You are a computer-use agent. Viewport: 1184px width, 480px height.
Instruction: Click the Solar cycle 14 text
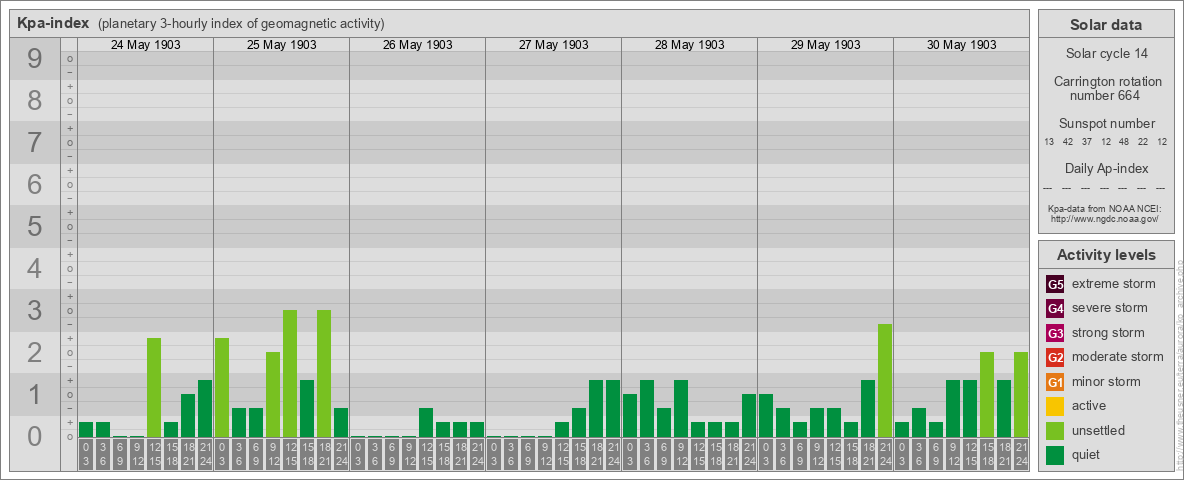click(x=1105, y=54)
